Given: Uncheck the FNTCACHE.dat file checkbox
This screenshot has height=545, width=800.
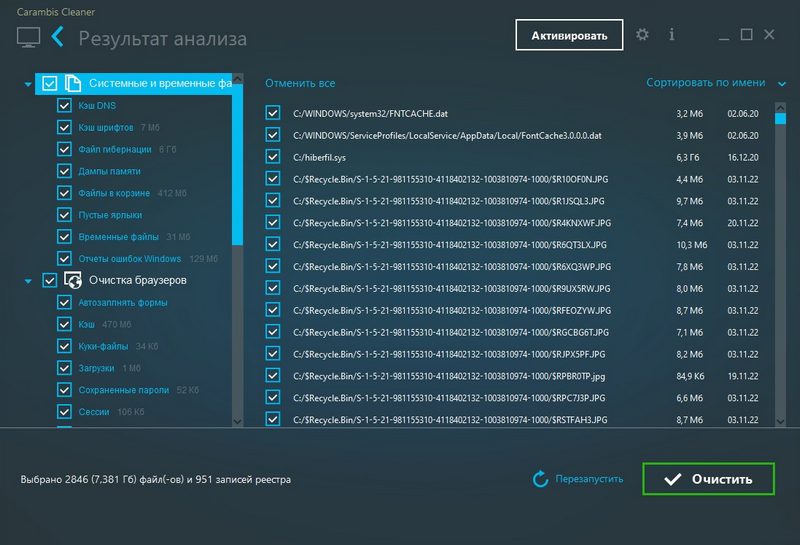Looking at the screenshot, I should (273, 113).
